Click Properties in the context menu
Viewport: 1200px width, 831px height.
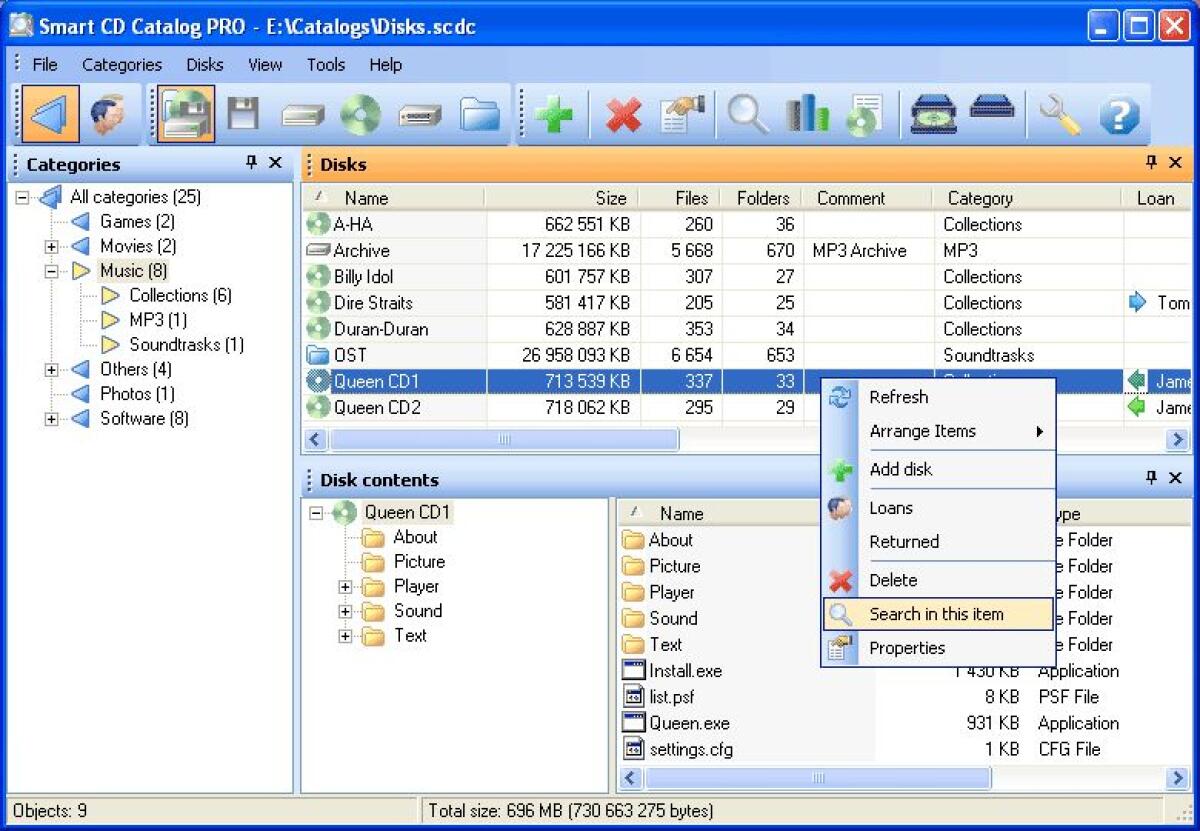[907, 648]
